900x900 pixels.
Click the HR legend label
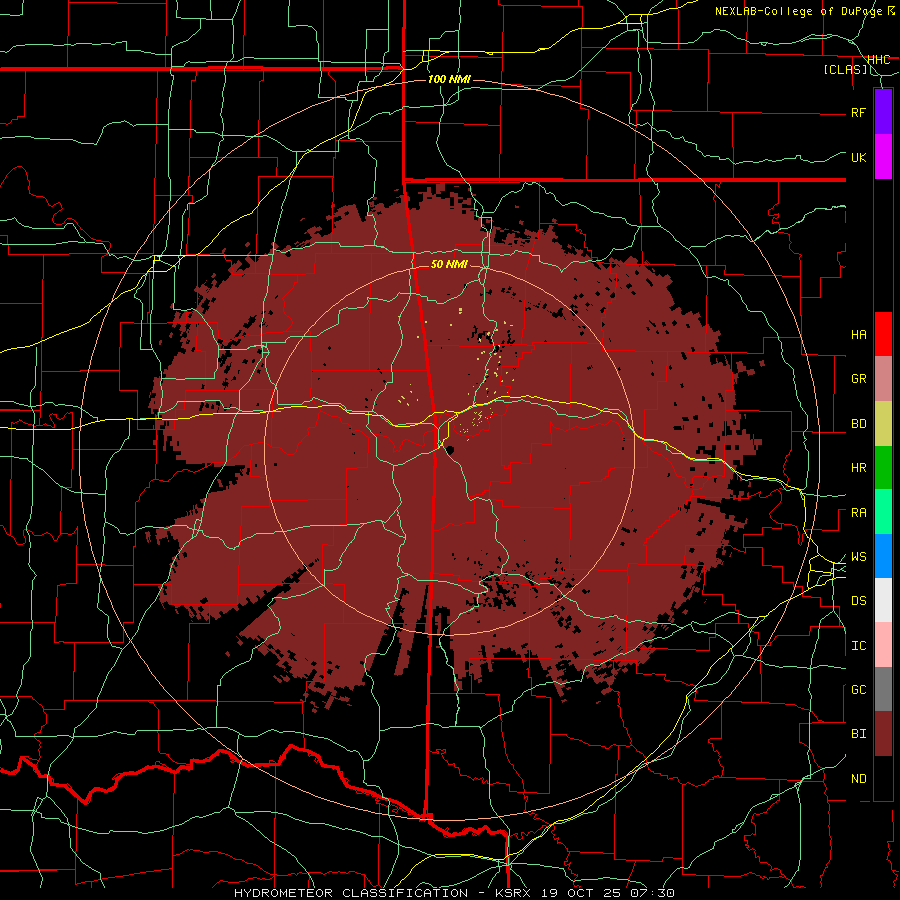click(859, 468)
